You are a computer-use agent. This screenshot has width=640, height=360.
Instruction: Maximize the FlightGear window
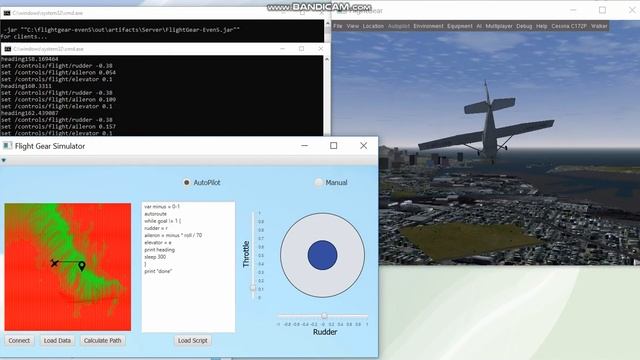coord(602,10)
